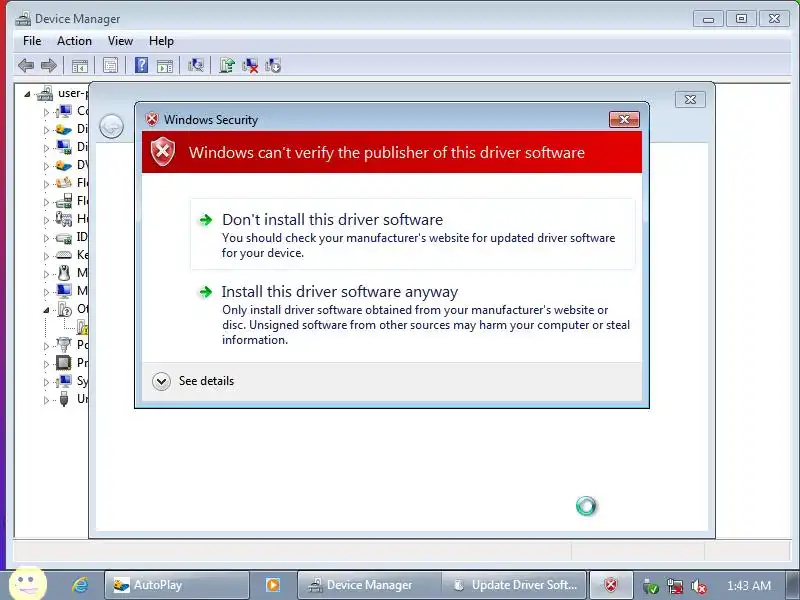Switch to AutoPlay taskbar button
Image resolution: width=800 pixels, height=600 pixels.
click(x=177, y=585)
